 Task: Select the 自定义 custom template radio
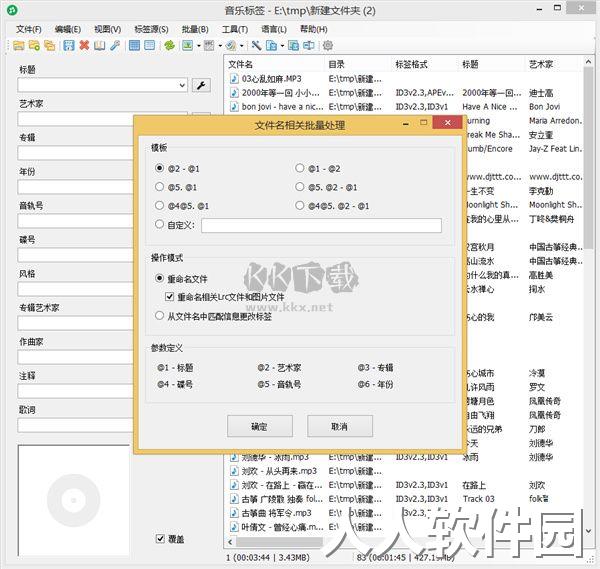coord(160,224)
